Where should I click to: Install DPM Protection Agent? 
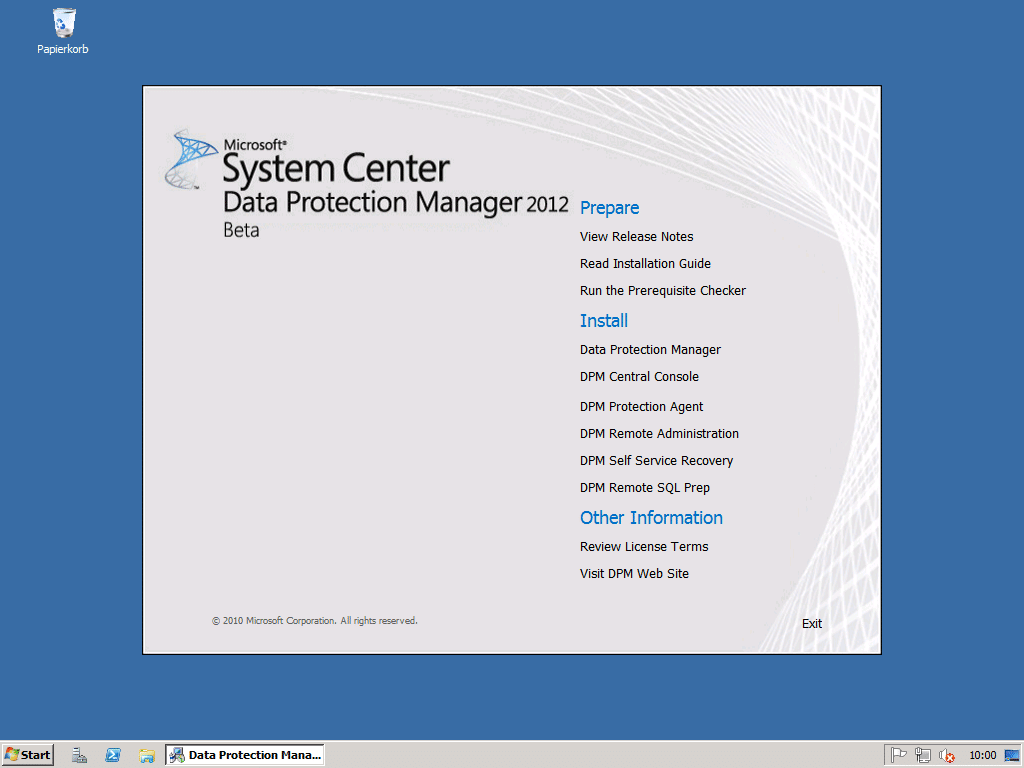(641, 407)
